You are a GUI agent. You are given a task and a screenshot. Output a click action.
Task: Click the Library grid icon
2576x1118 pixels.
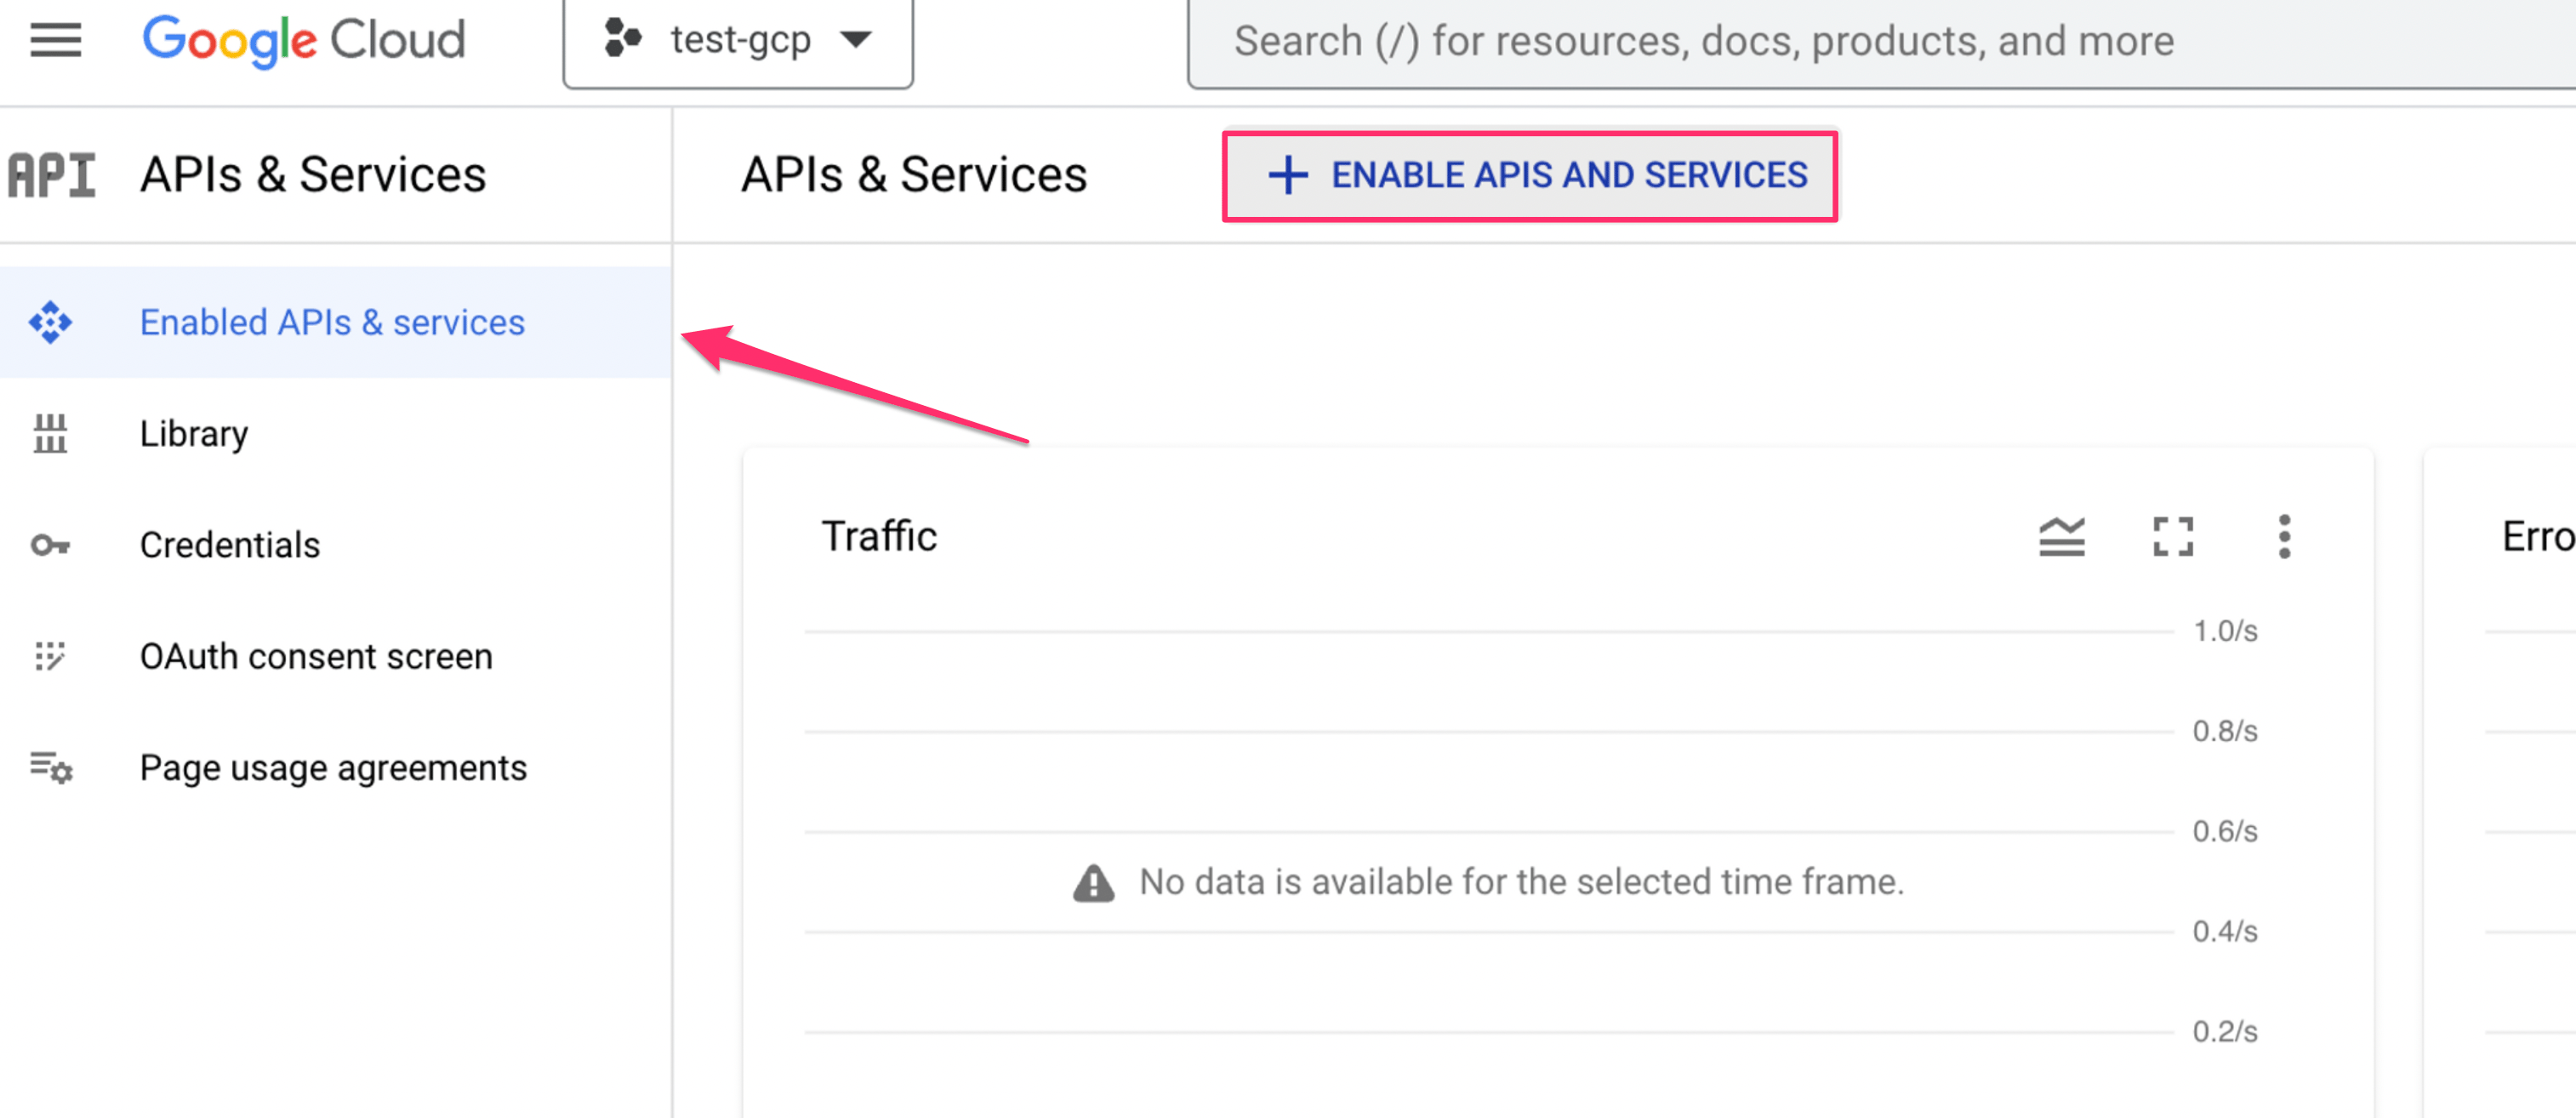click(x=50, y=433)
